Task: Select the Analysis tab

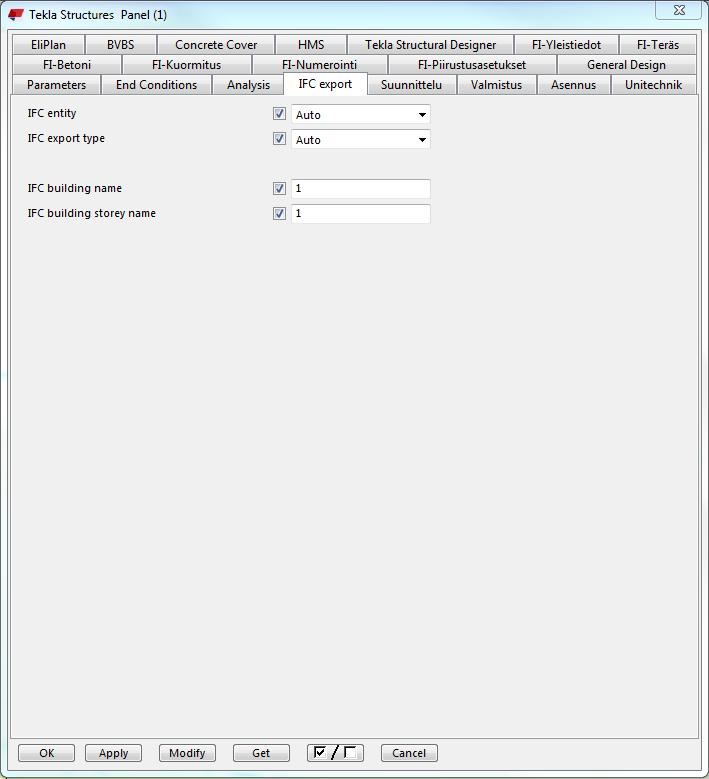Action: click(x=248, y=84)
